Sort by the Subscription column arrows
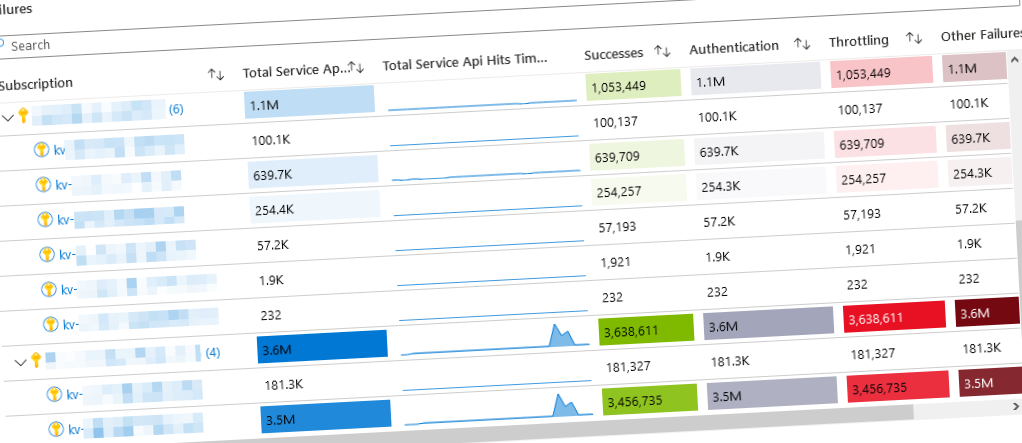Screen dimensions: 1022x443 215,75
